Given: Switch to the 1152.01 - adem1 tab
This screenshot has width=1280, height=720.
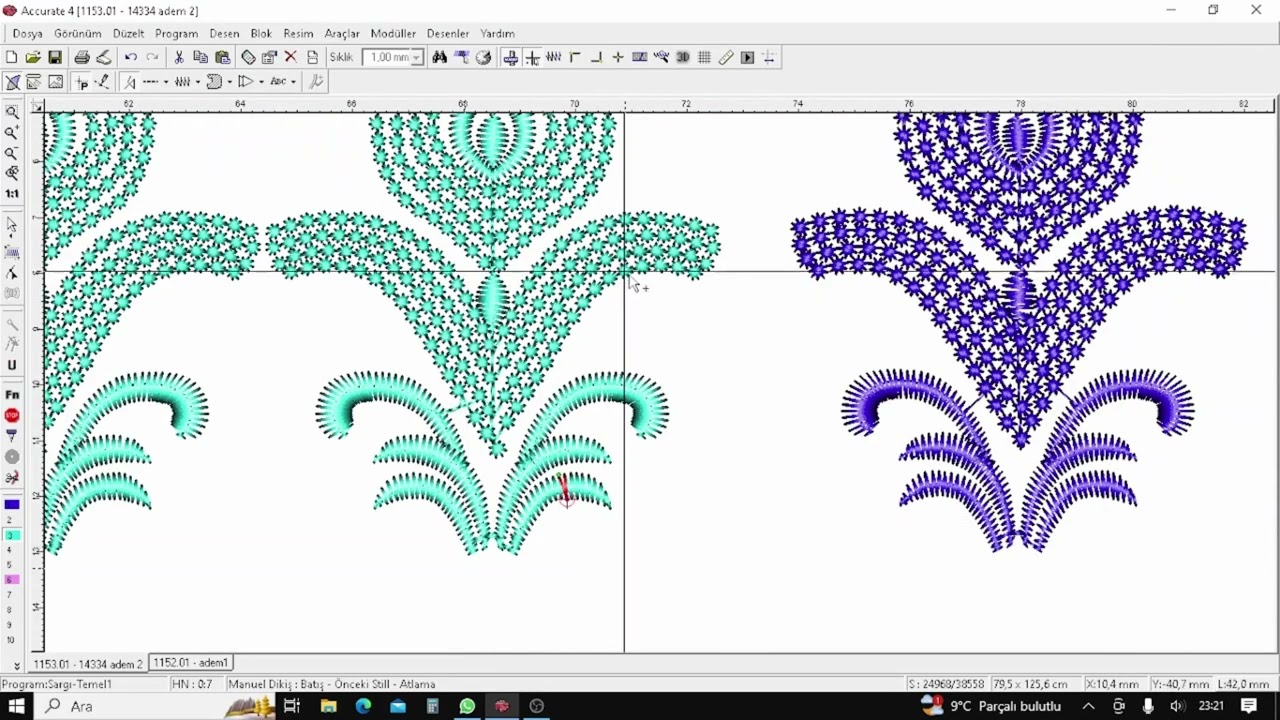Looking at the screenshot, I should (x=191, y=663).
